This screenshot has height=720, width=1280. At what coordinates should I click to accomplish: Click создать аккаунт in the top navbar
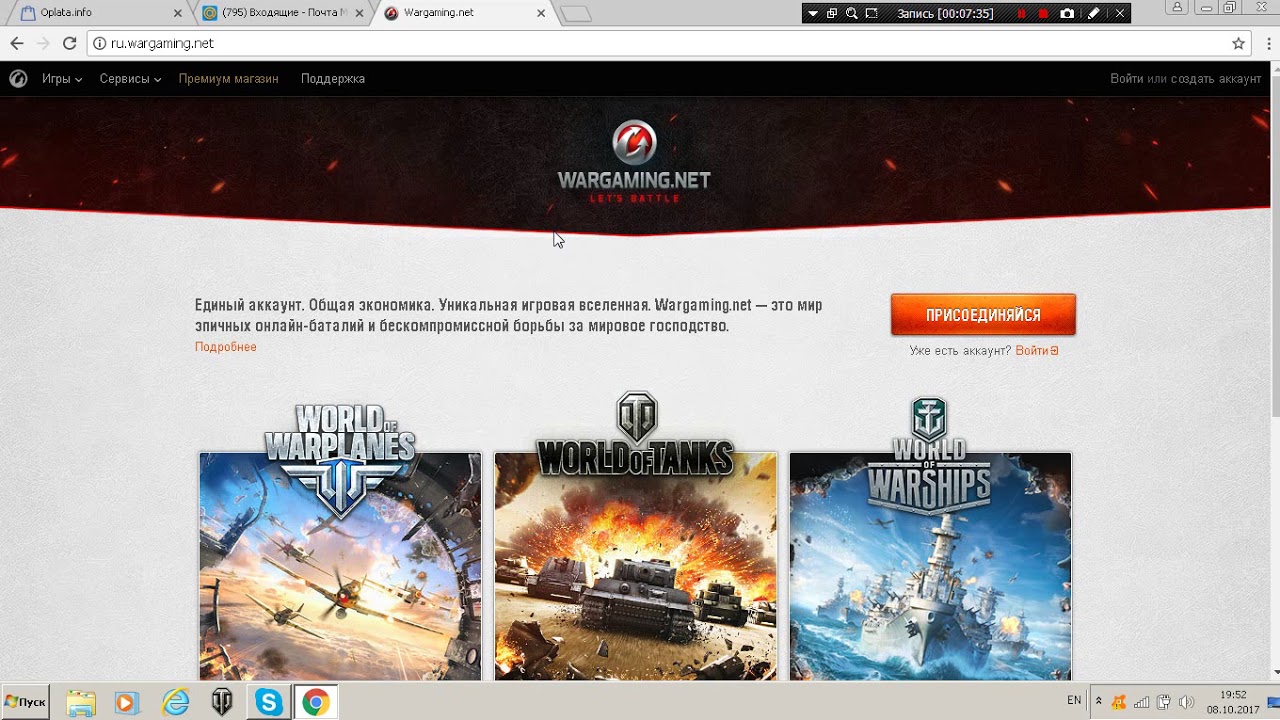click(x=1214, y=78)
